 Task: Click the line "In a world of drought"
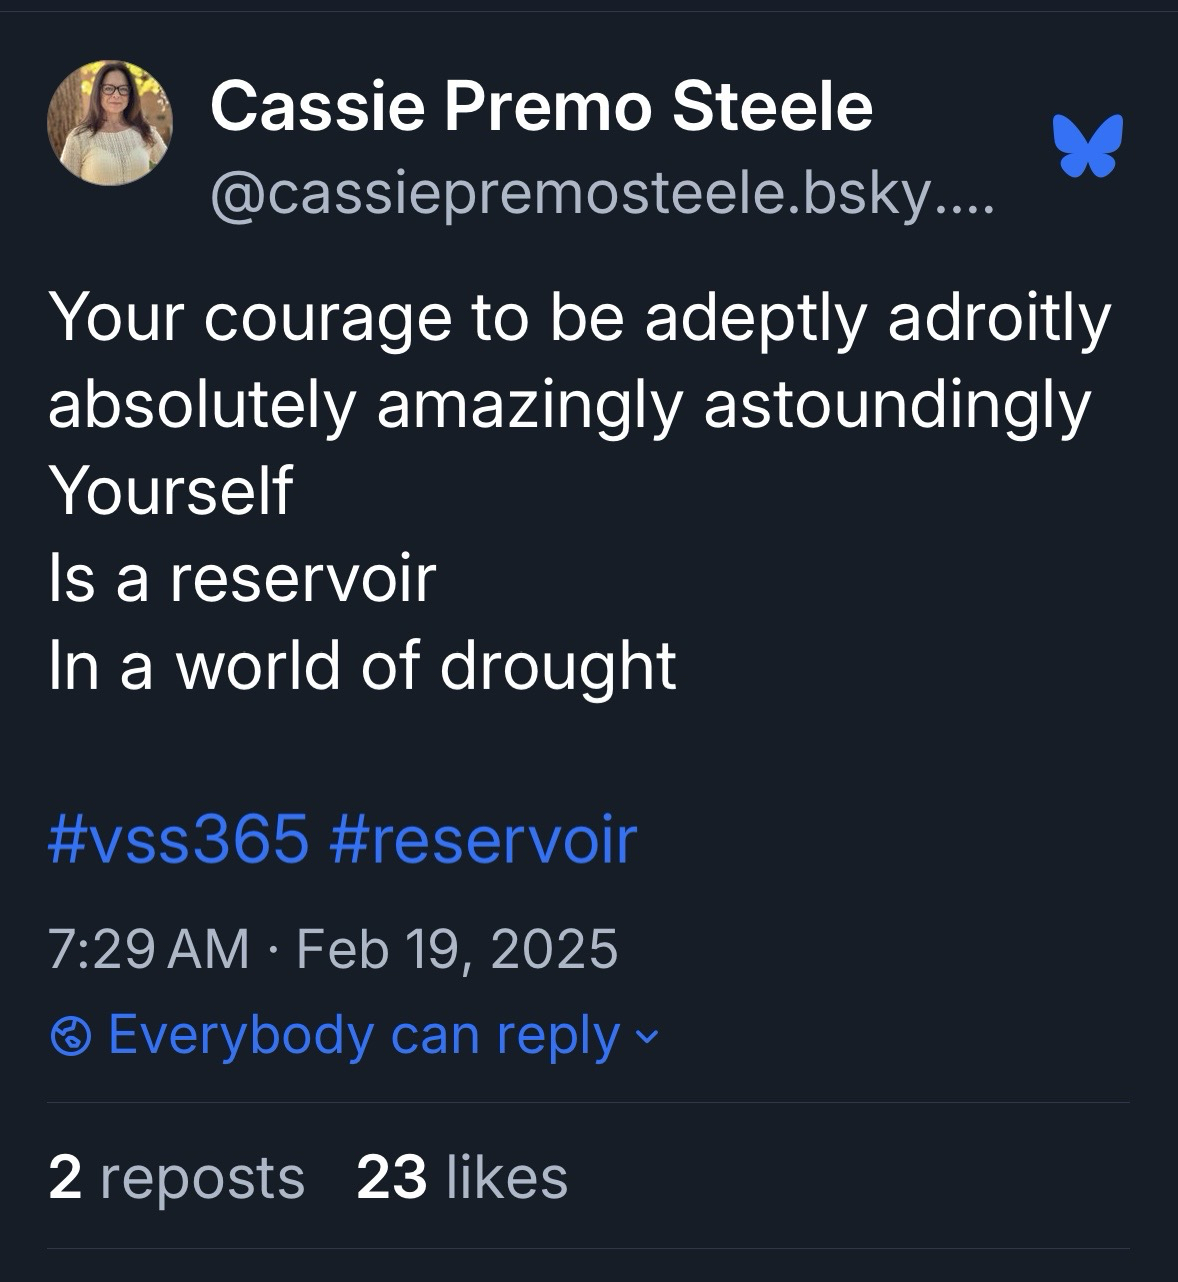(x=362, y=665)
